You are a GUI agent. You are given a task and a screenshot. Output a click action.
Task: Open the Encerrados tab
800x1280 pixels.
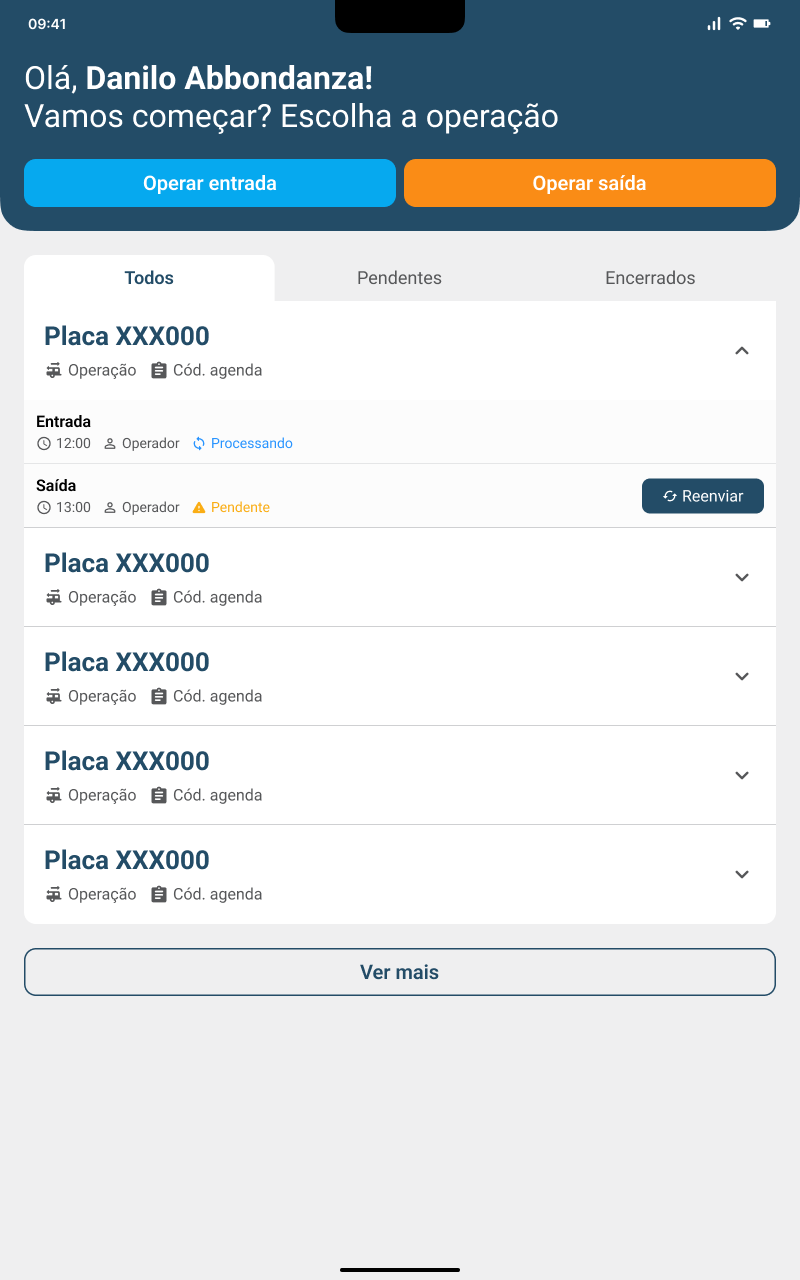(650, 278)
